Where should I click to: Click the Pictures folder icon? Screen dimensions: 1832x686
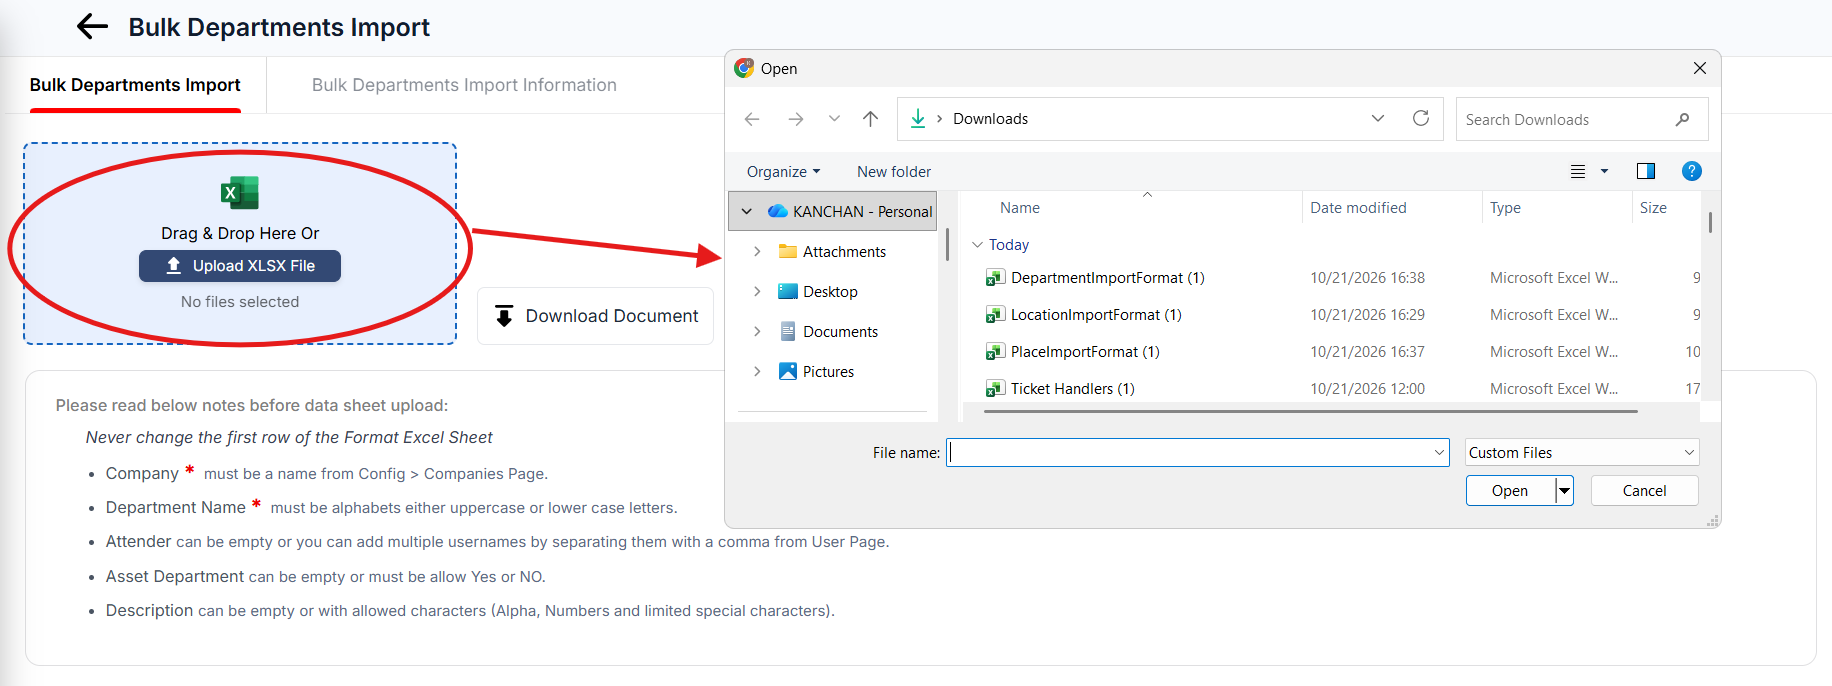click(788, 371)
